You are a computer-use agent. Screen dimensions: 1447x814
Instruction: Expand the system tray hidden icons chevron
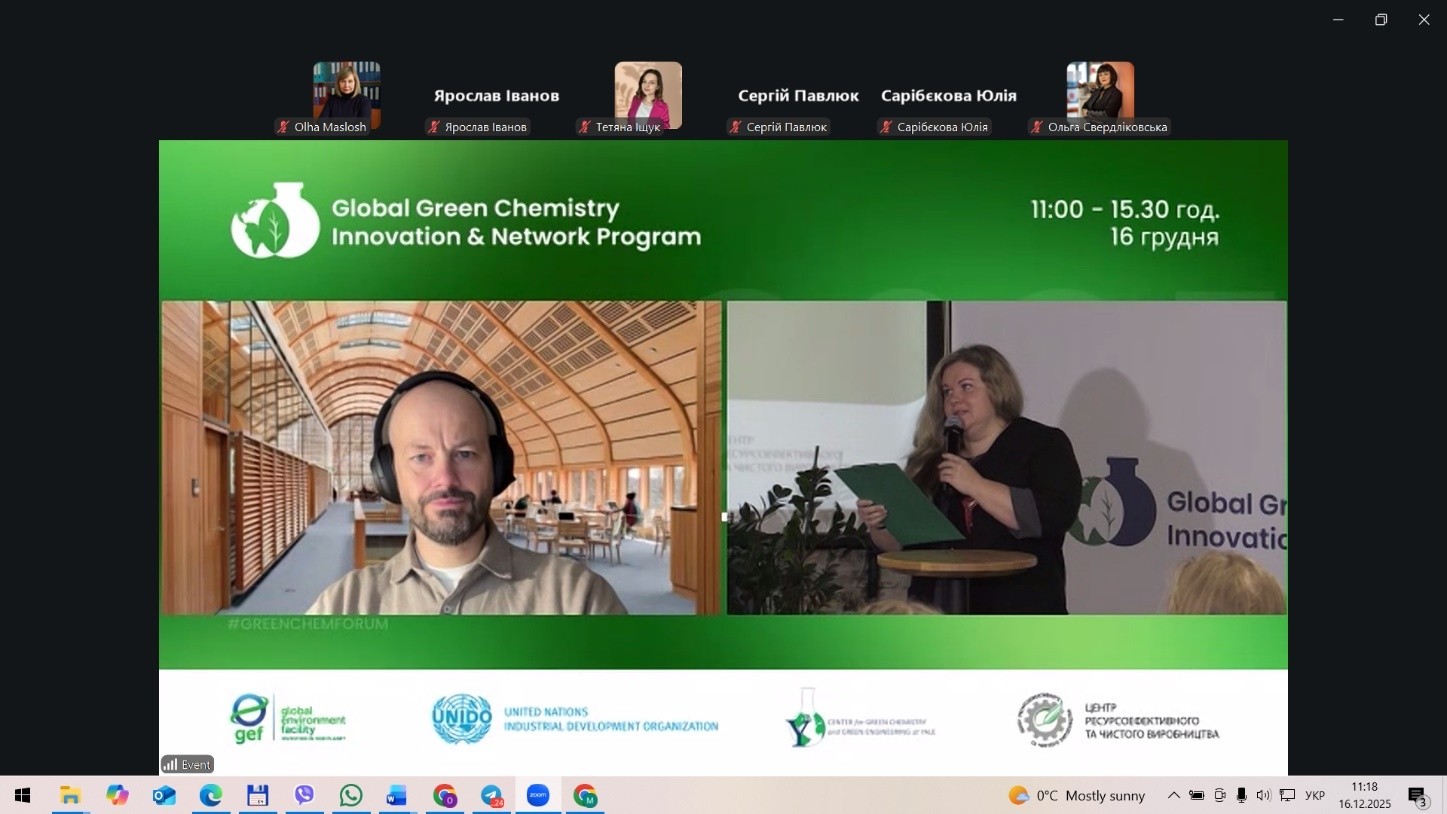click(1173, 795)
